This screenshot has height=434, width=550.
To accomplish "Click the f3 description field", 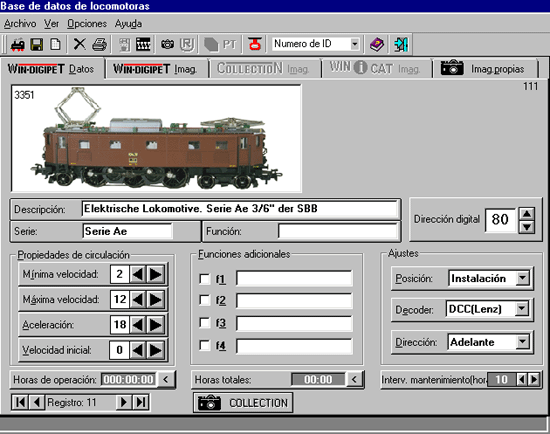I will [294, 323].
